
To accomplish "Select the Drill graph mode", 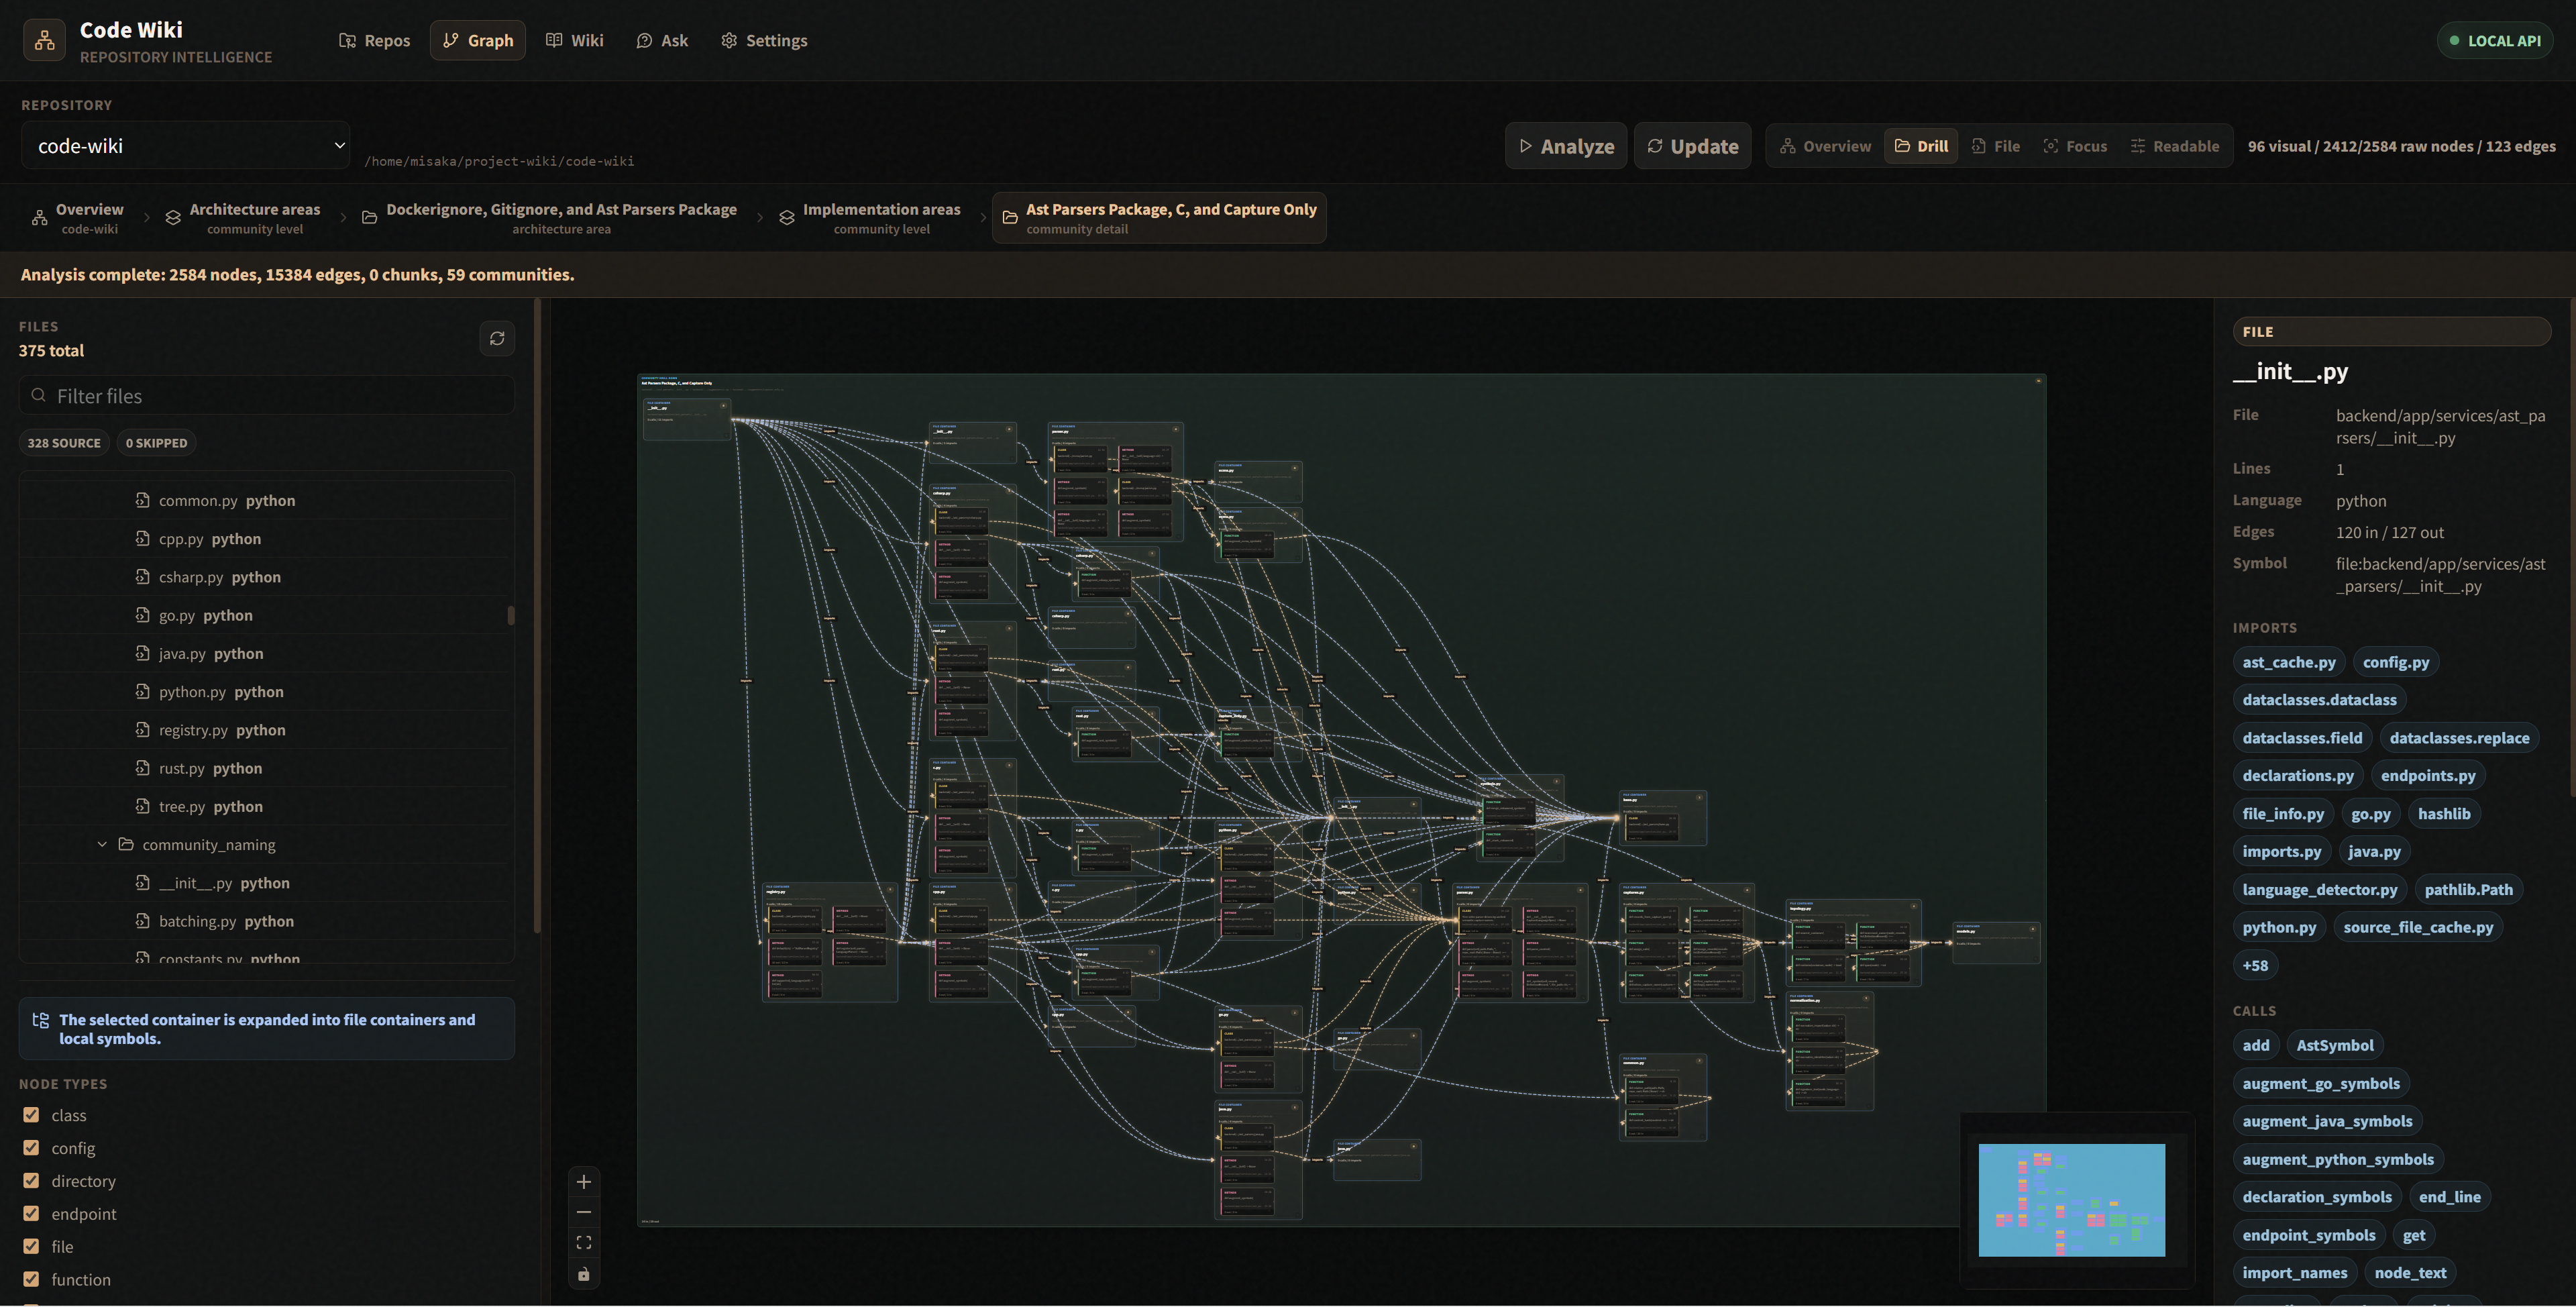I will tap(1921, 146).
